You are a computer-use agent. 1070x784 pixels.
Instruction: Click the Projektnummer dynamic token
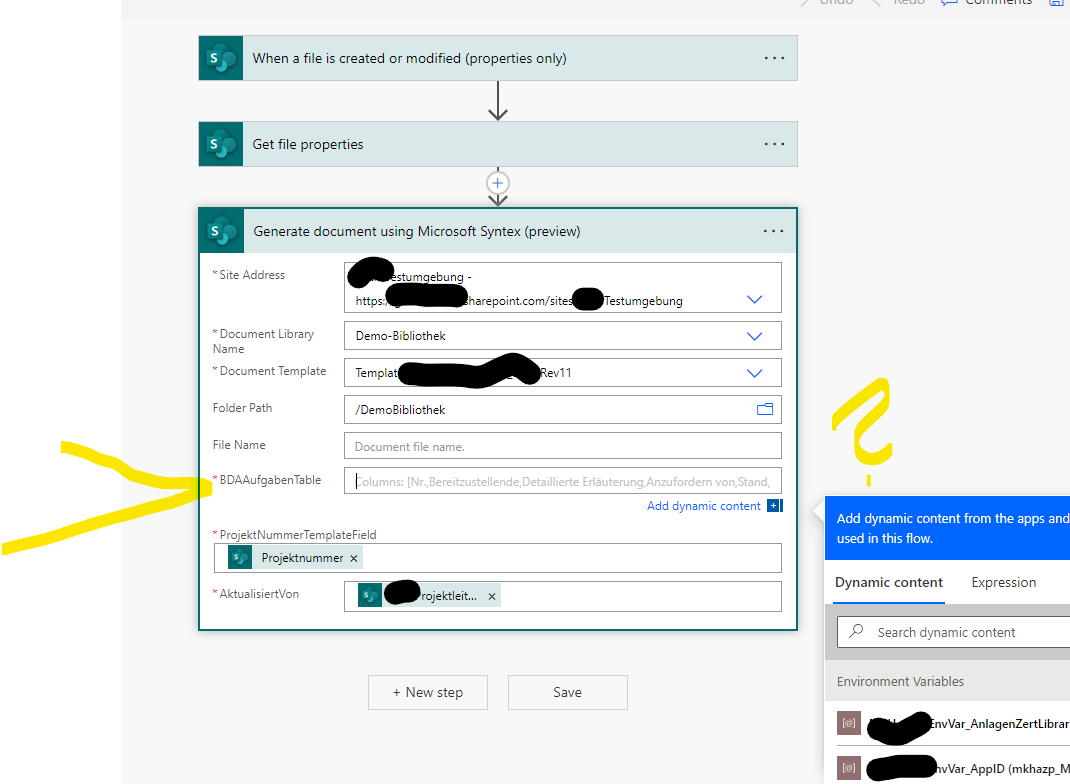[x=294, y=558]
